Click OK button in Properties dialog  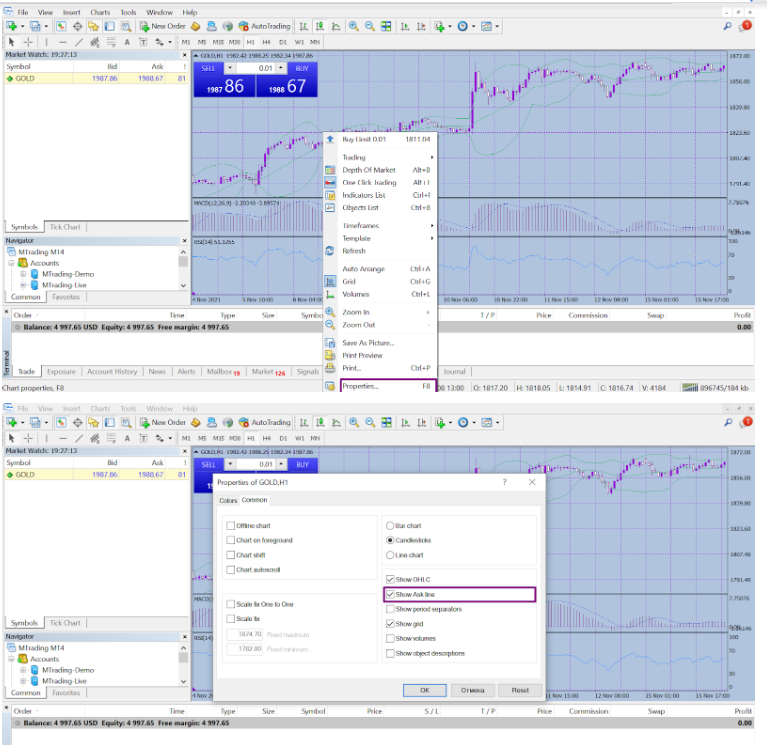(x=425, y=690)
